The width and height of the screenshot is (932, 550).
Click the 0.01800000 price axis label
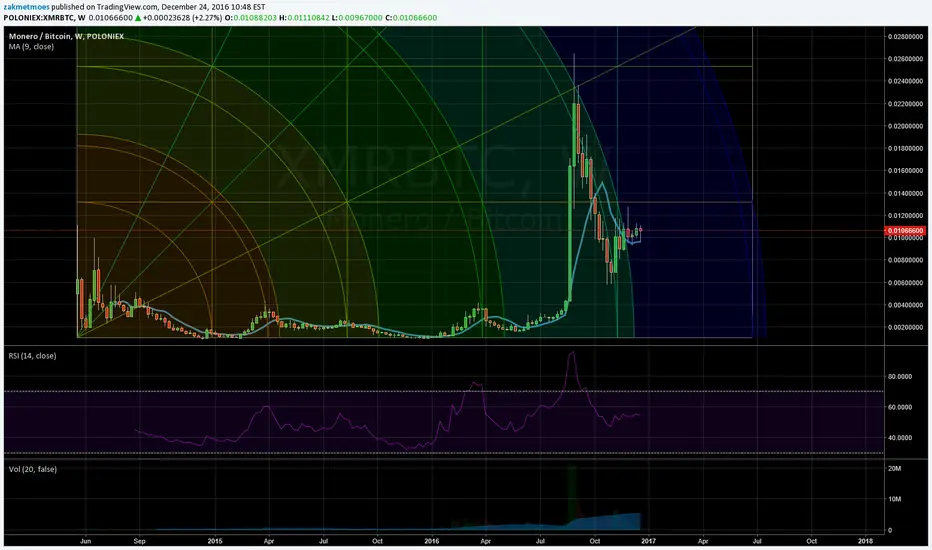(906, 148)
